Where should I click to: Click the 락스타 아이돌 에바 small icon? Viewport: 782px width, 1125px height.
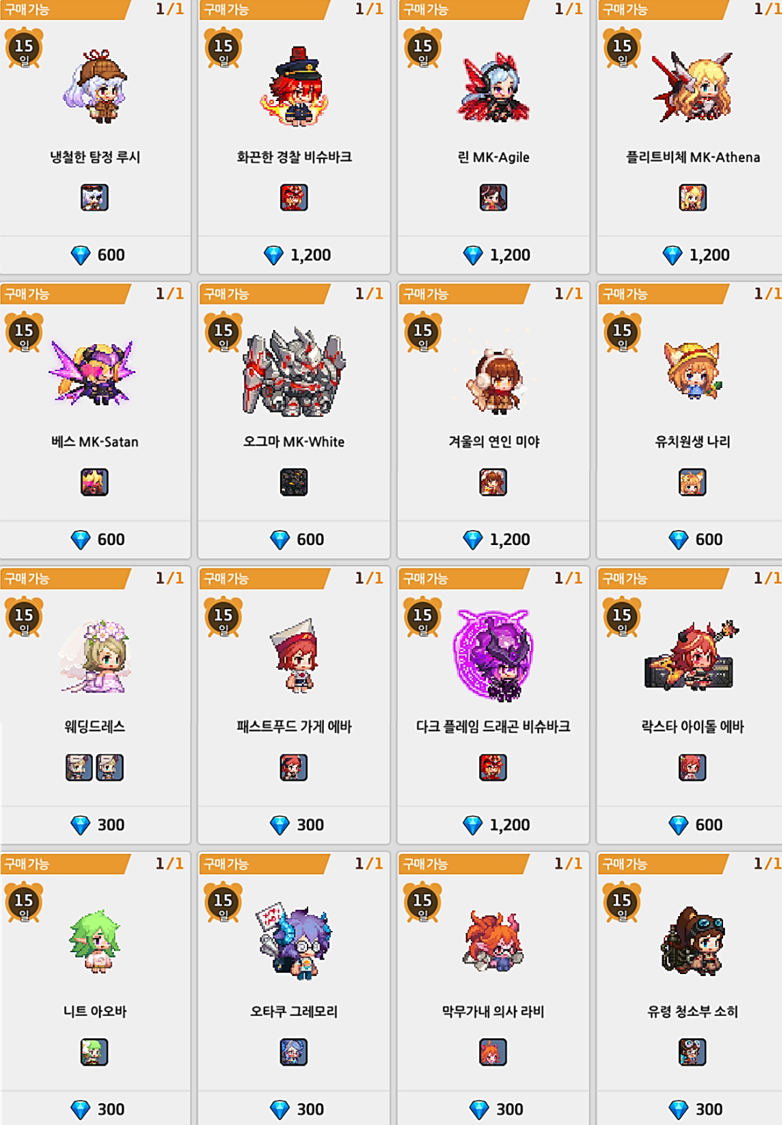692,767
